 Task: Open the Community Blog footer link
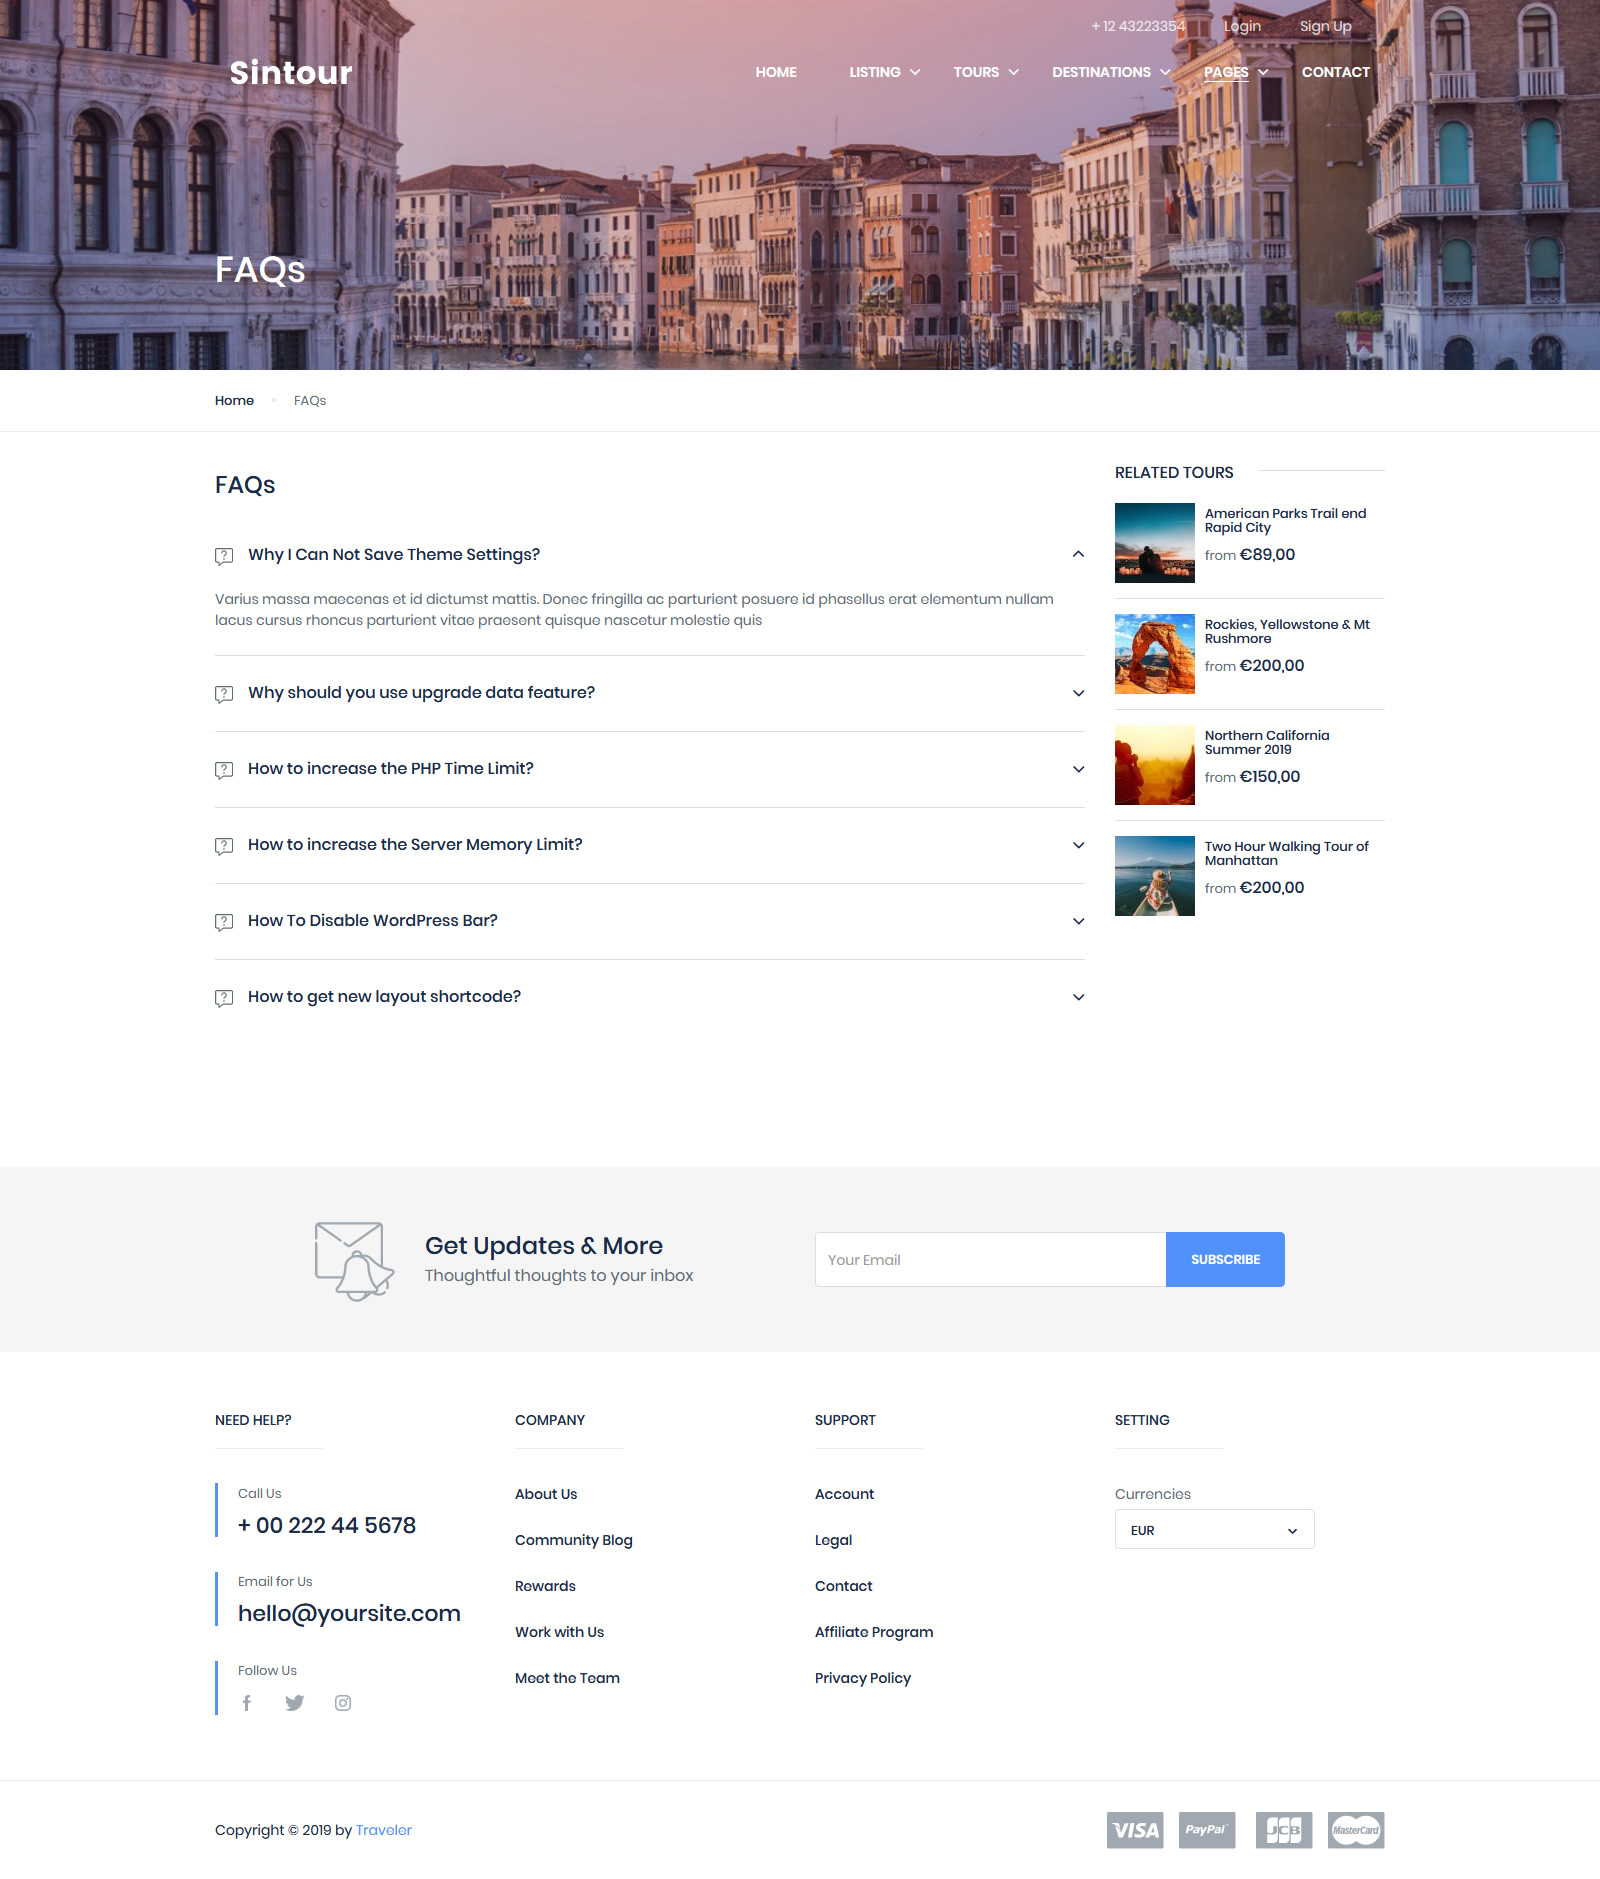pos(574,1540)
